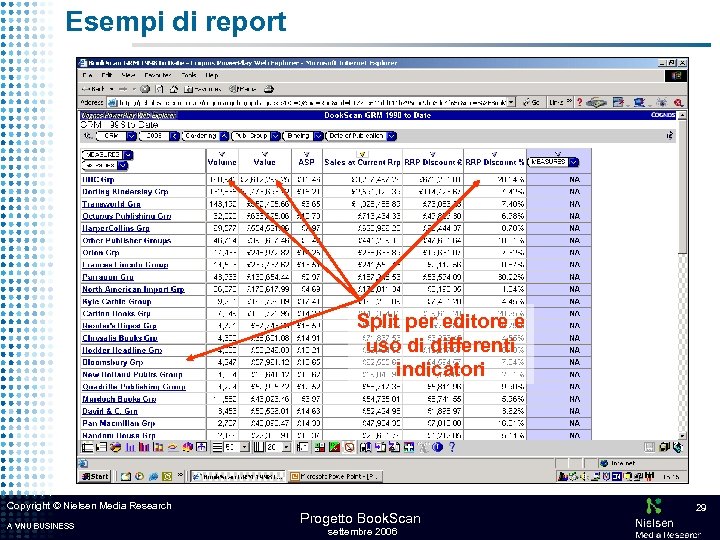Click IE Stop icon in browser toolbar
The width and height of the screenshot is (720, 540).
coord(145,89)
